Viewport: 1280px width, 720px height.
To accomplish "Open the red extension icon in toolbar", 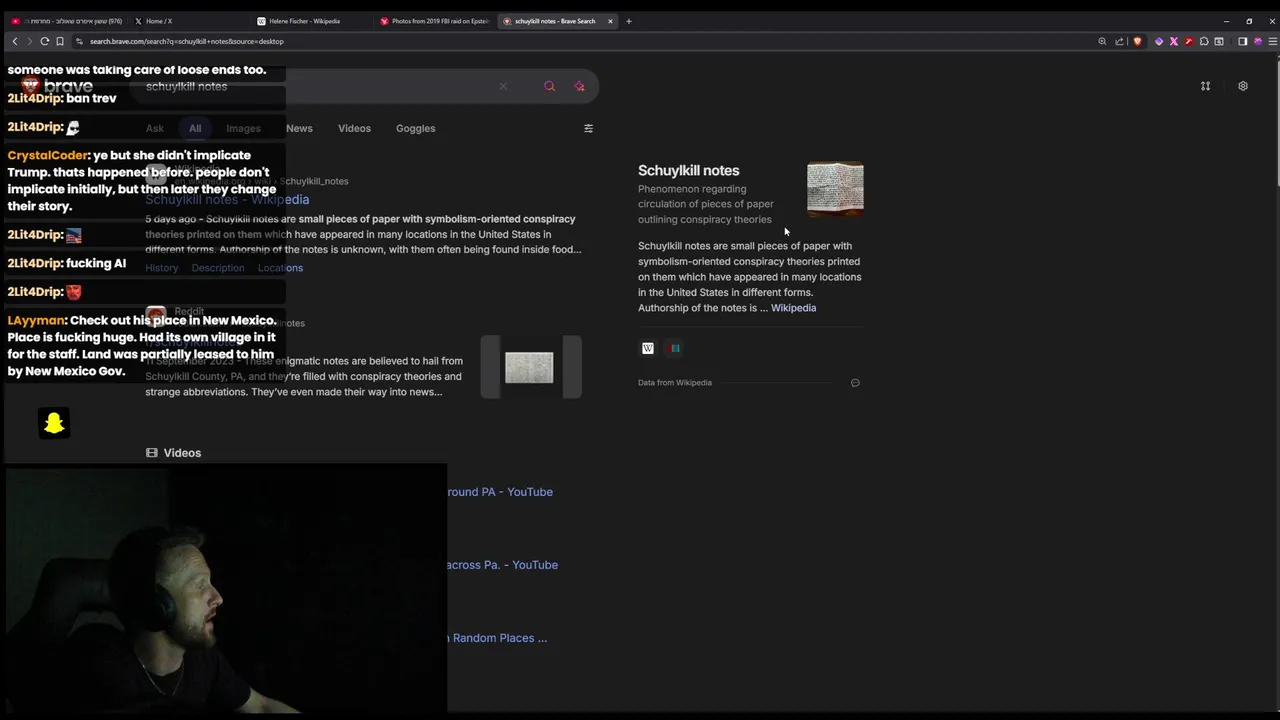I will (x=1189, y=41).
